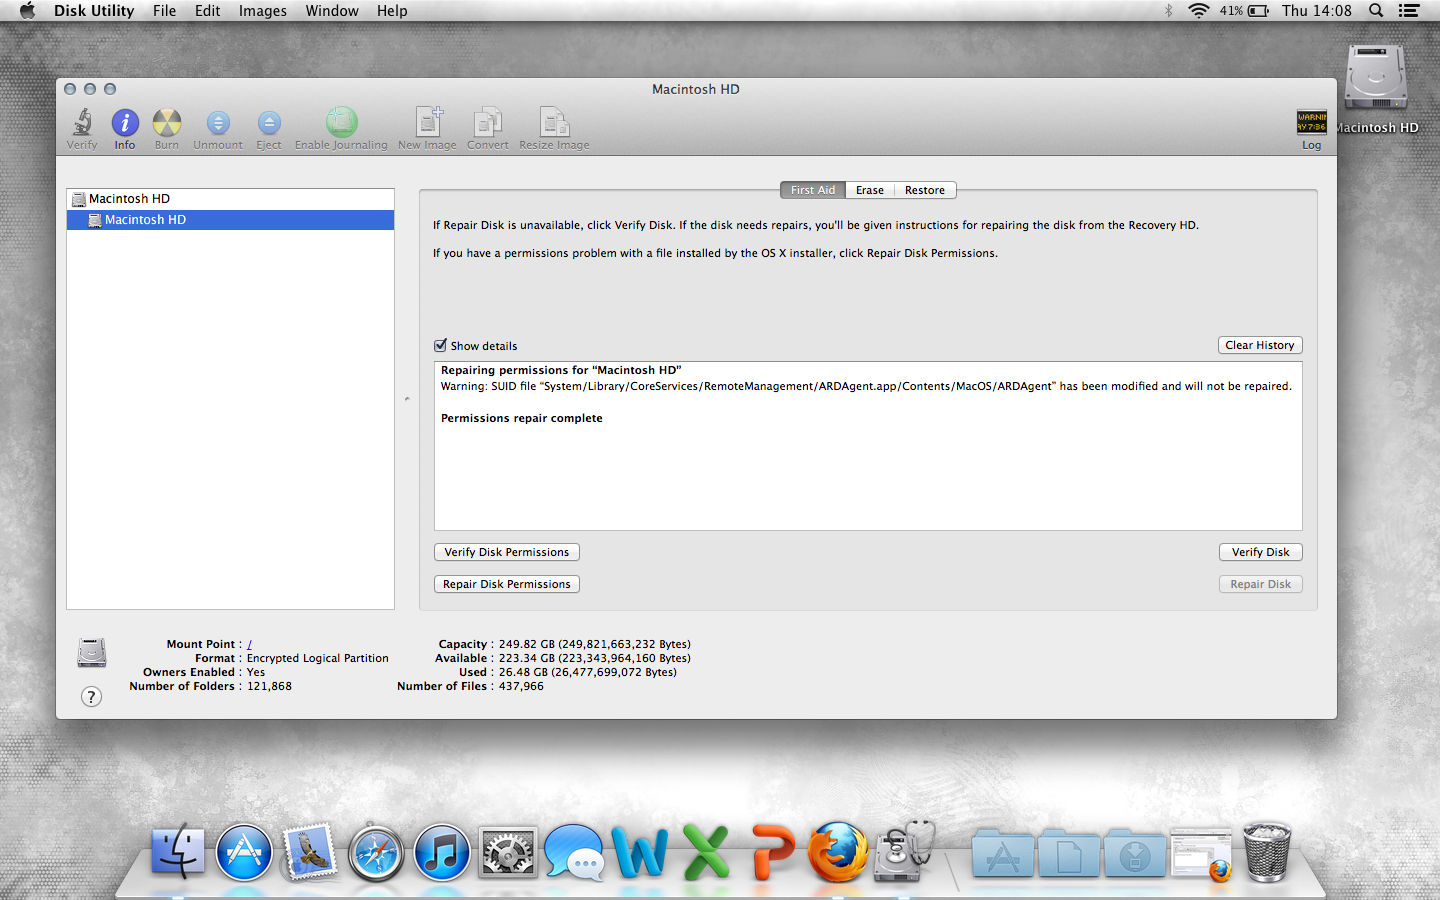Open the help question mark button
The width and height of the screenshot is (1440, 900).
[91, 697]
